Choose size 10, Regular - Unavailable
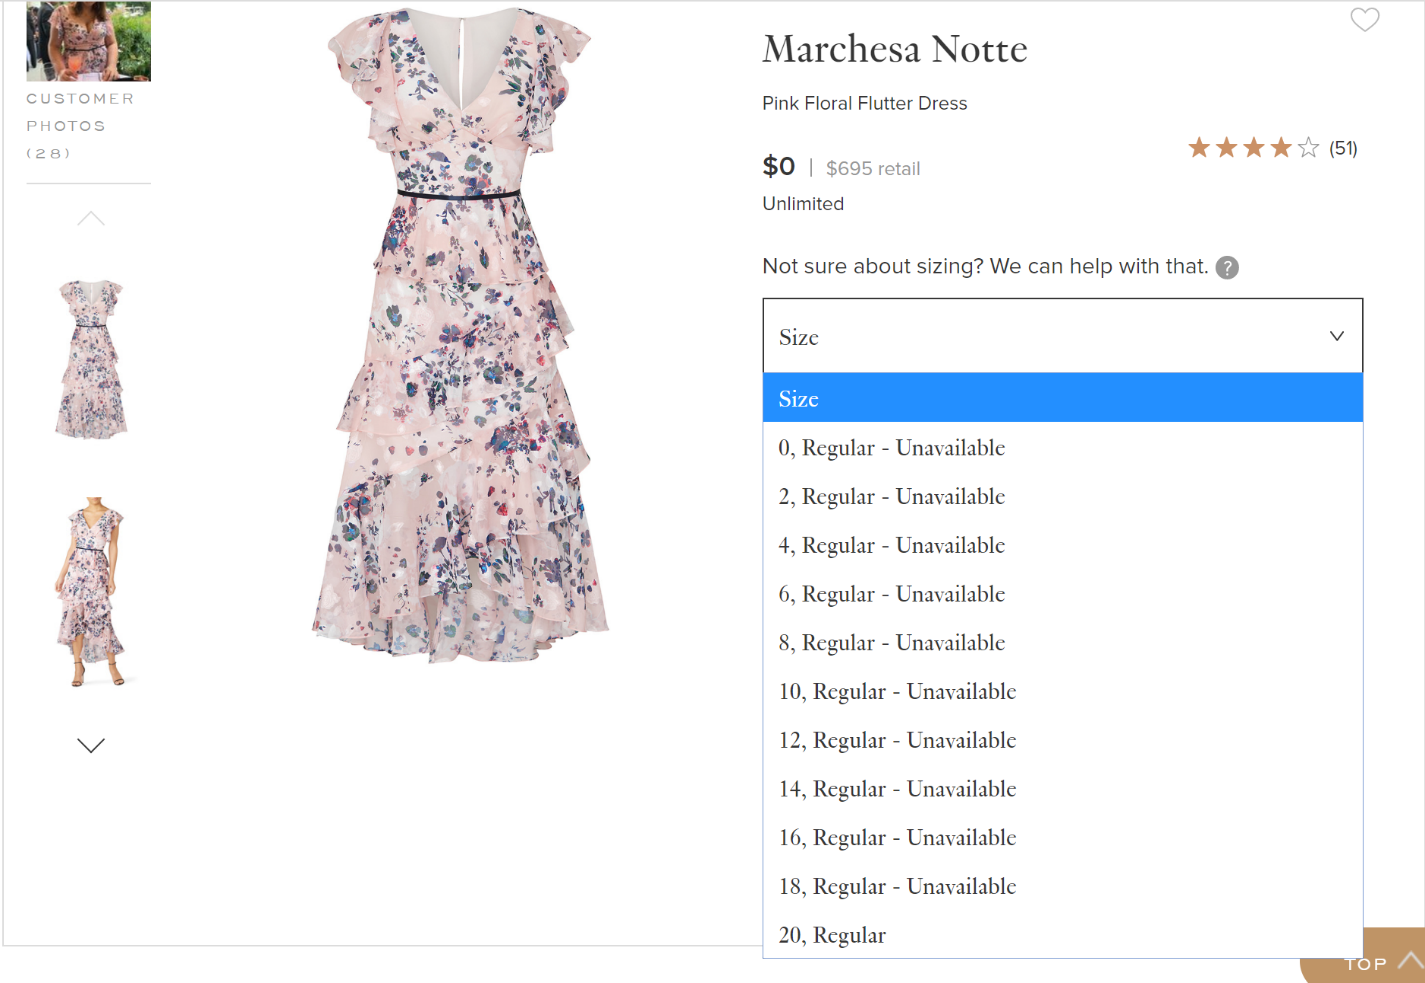1425x983 pixels. [1062, 691]
